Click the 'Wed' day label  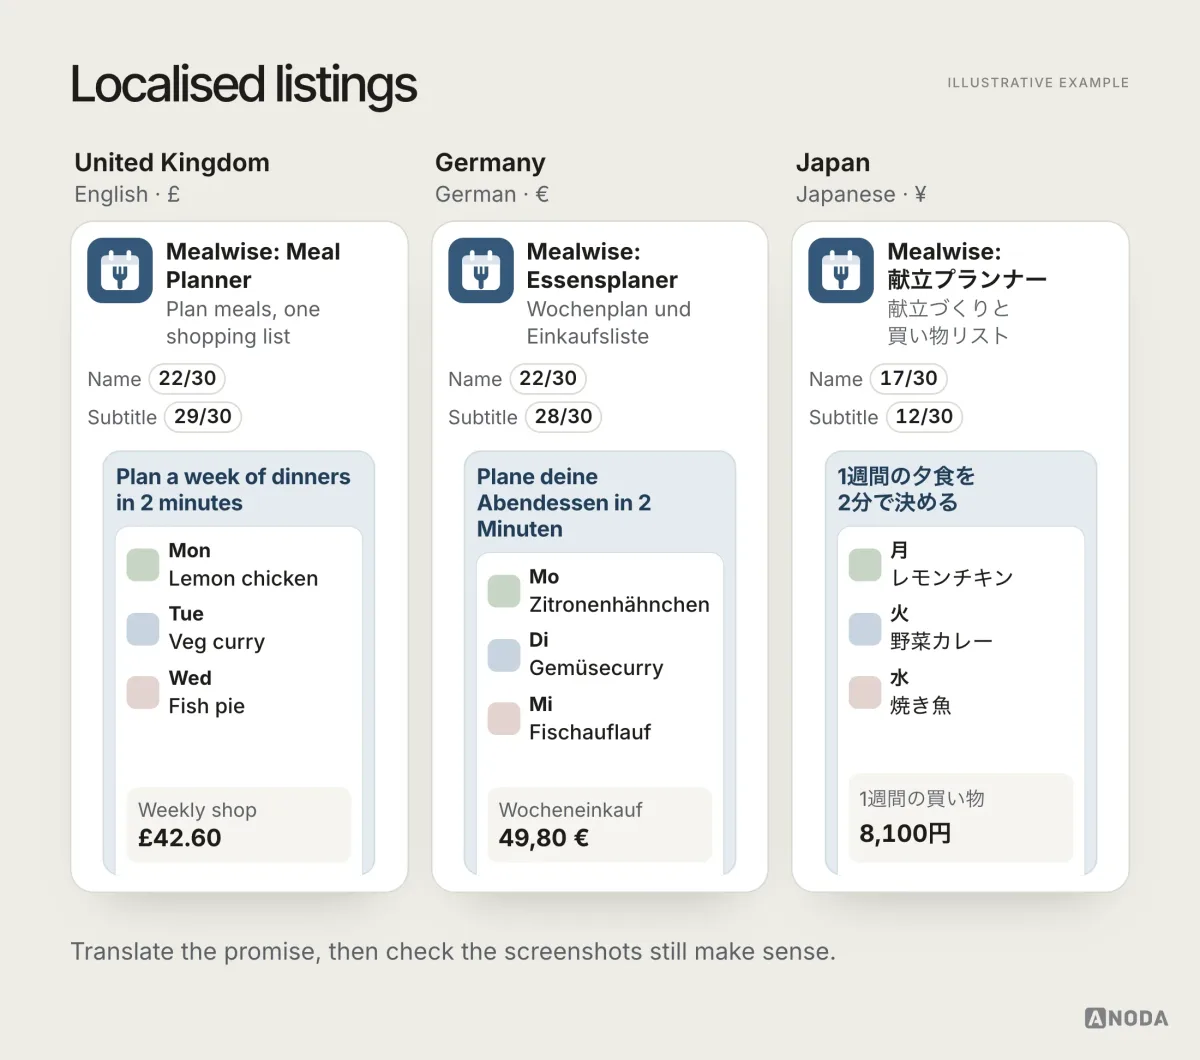tap(190, 678)
